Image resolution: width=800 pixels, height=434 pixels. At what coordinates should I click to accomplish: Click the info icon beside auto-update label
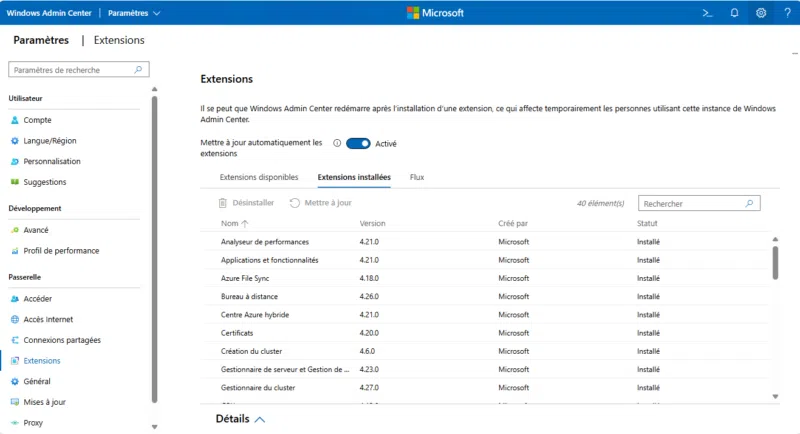tap(337, 143)
